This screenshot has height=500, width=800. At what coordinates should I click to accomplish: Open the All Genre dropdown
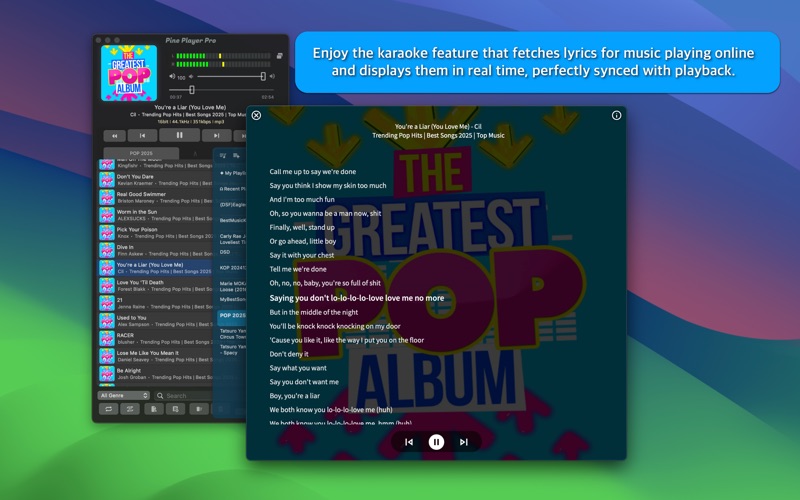point(123,395)
